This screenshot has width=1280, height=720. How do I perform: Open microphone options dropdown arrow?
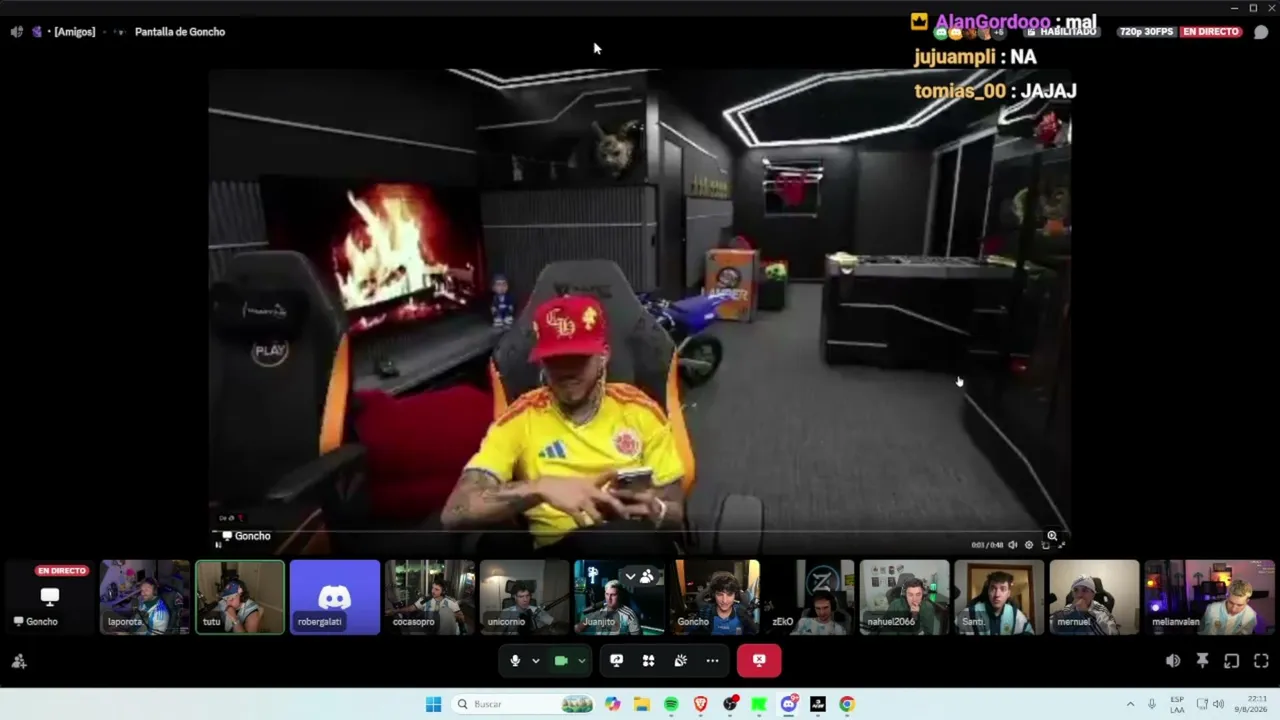coord(536,661)
